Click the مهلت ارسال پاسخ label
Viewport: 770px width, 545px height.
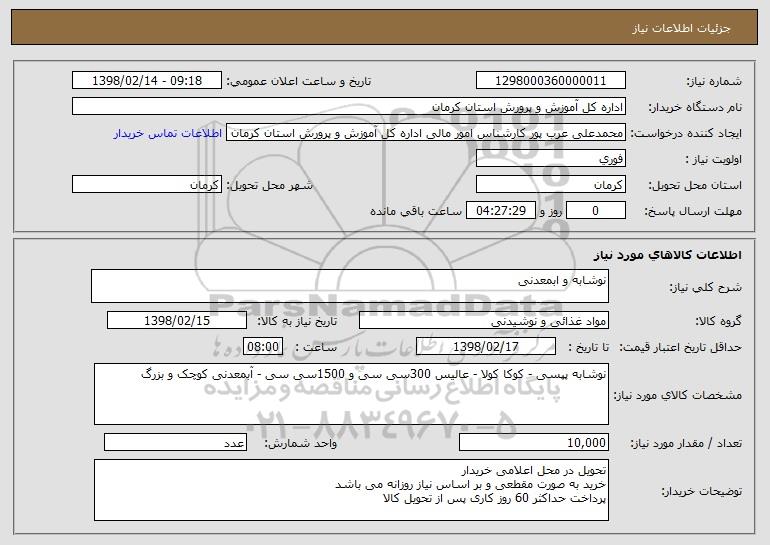click(693, 211)
